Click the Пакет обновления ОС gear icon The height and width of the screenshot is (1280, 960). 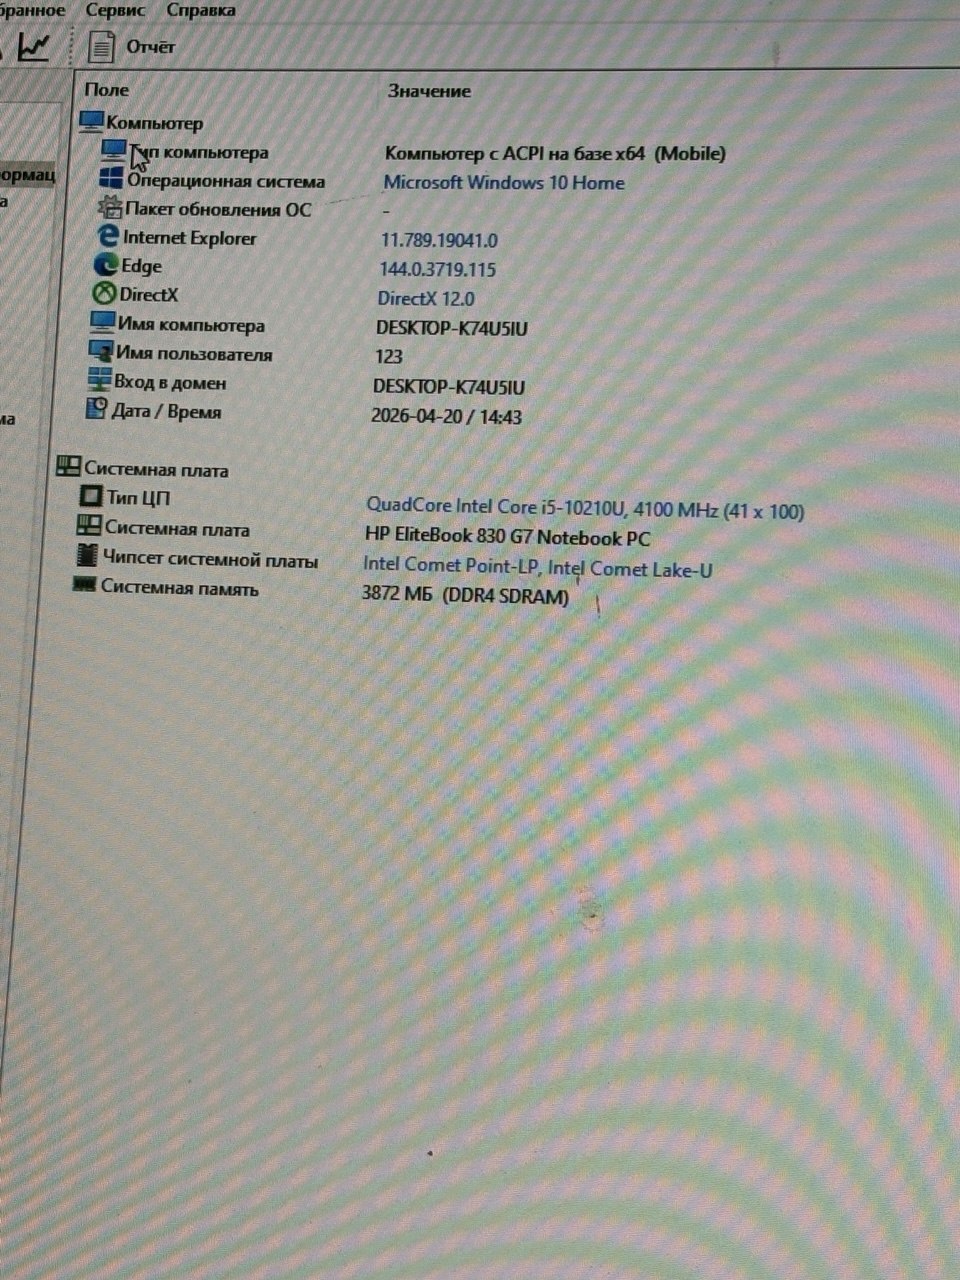(109, 208)
